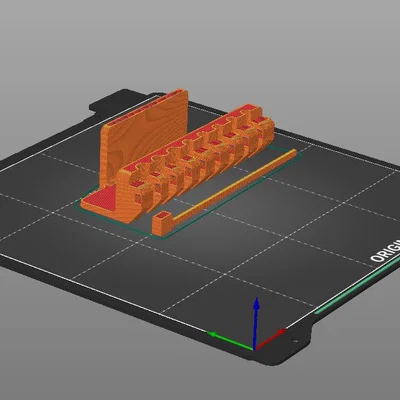Select the thin orange rod part
400x400 pixels.
point(224,192)
